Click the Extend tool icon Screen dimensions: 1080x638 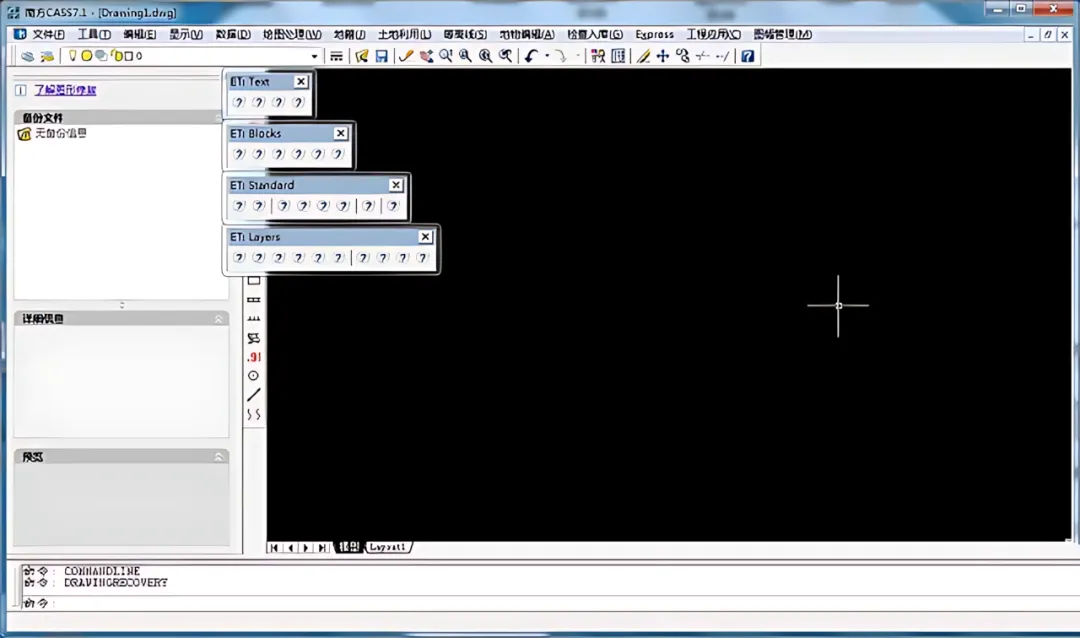point(722,56)
